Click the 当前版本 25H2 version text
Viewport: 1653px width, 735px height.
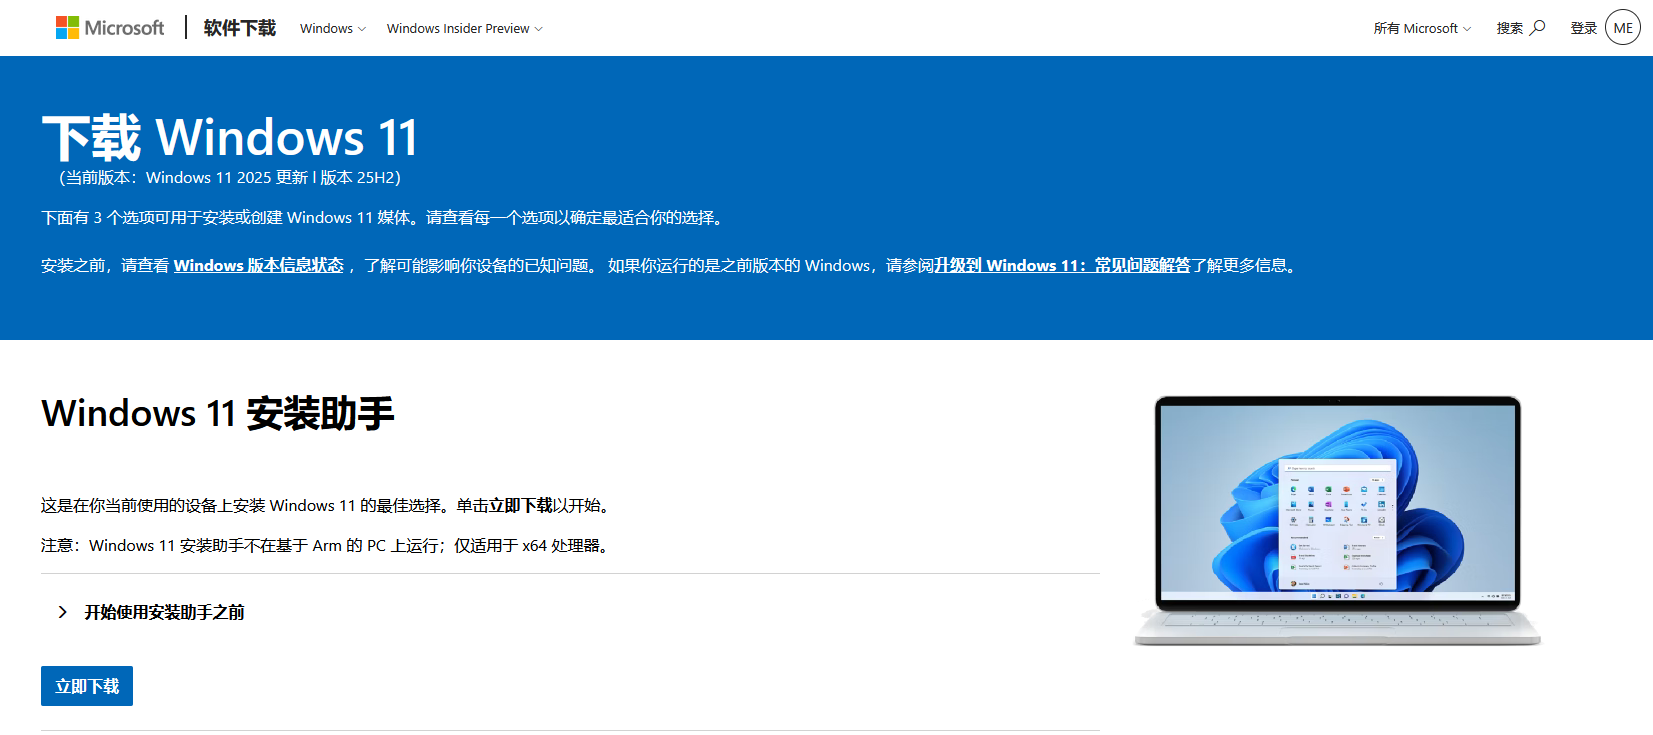point(230,178)
